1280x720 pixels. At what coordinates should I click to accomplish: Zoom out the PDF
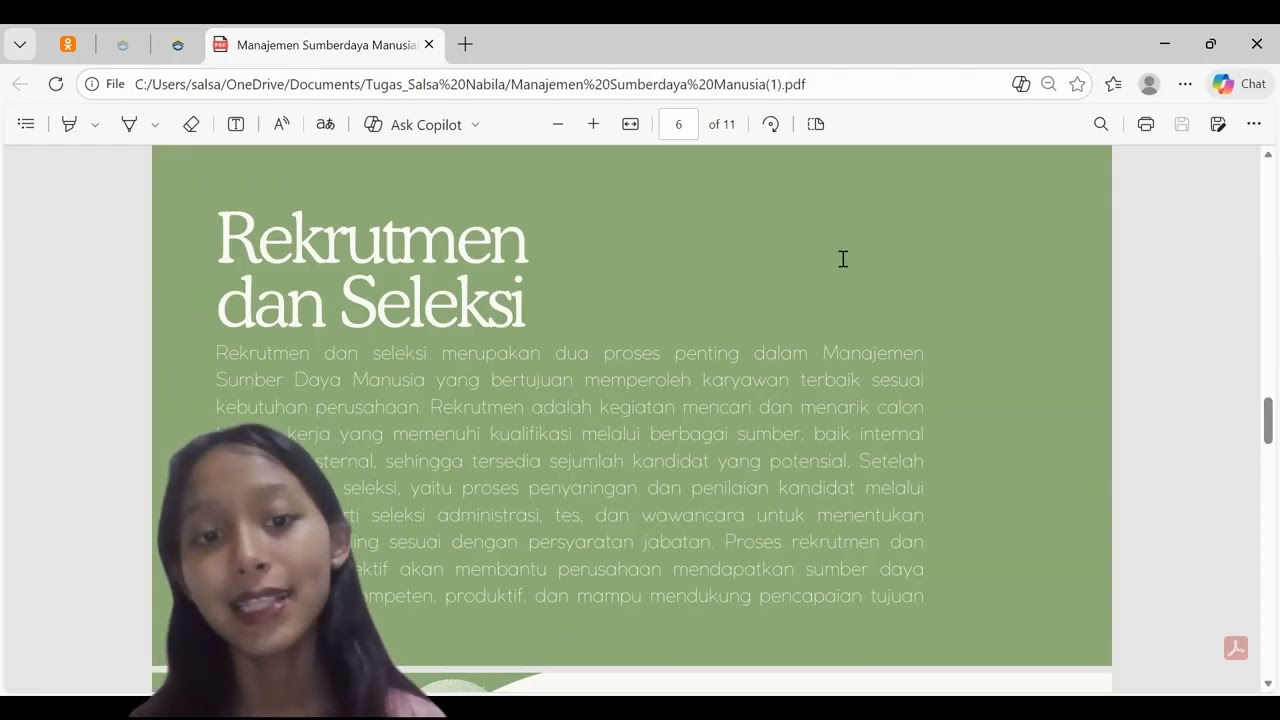click(558, 124)
